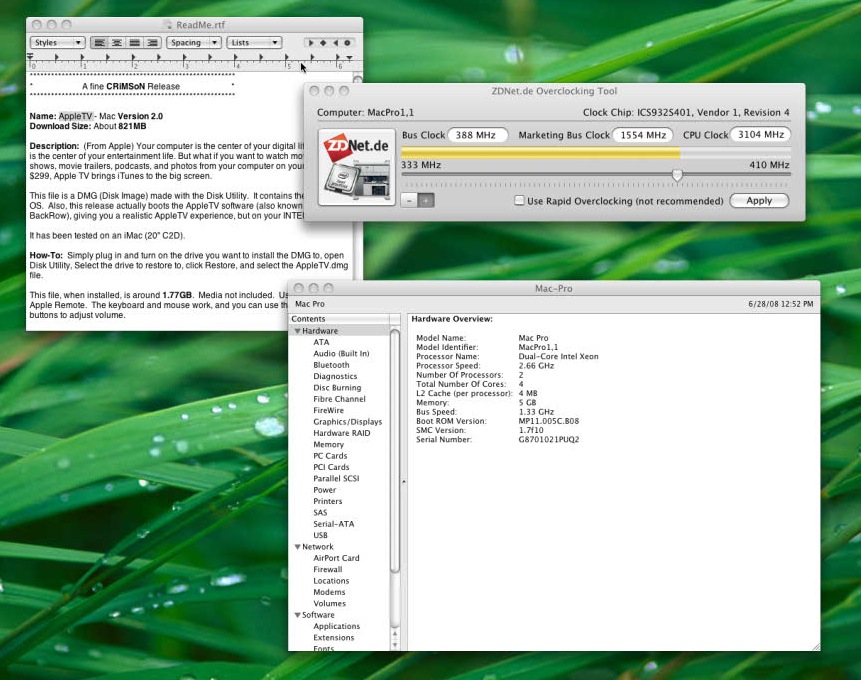Select SAS in the Hardware list
Image resolution: width=861 pixels, height=680 pixels.
point(320,512)
